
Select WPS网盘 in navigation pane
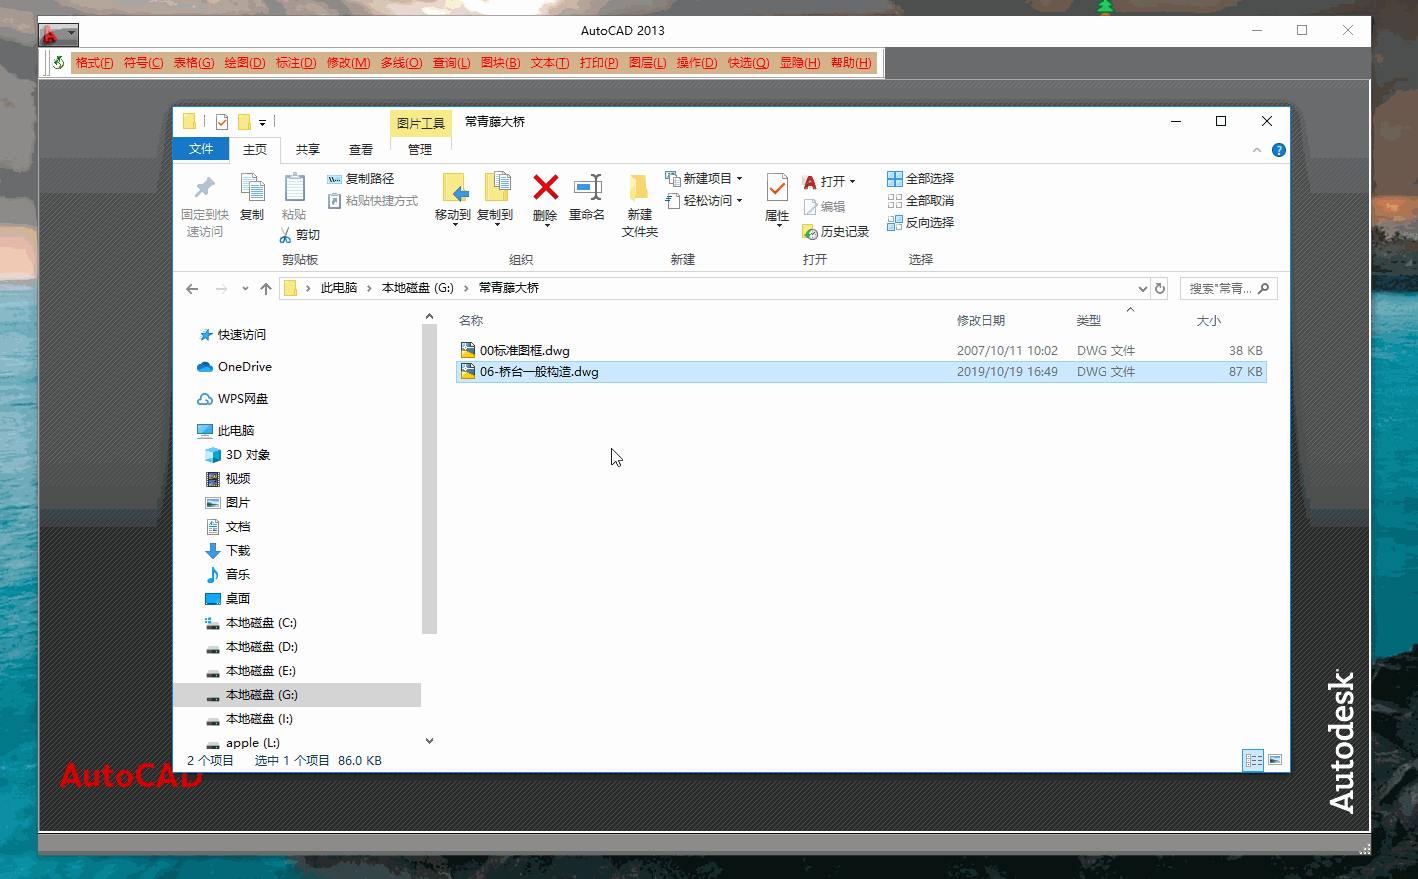(x=243, y=399)
